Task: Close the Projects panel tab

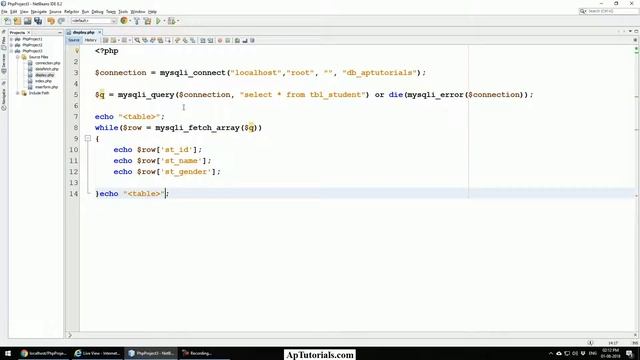Action: coord(29,33)
